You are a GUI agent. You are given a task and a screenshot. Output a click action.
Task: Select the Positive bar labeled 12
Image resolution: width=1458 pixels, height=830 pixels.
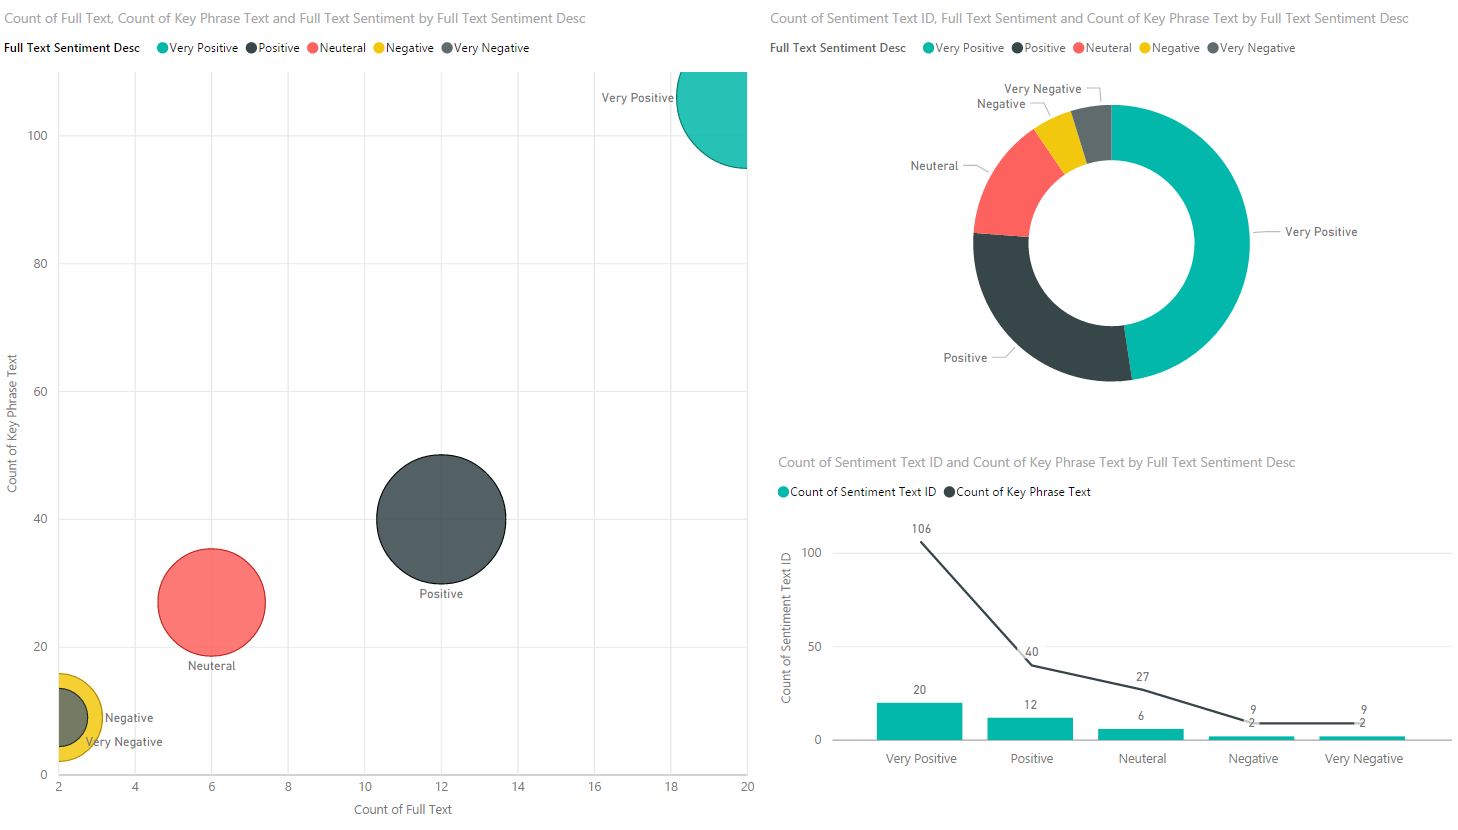[x=1030, y=728]
